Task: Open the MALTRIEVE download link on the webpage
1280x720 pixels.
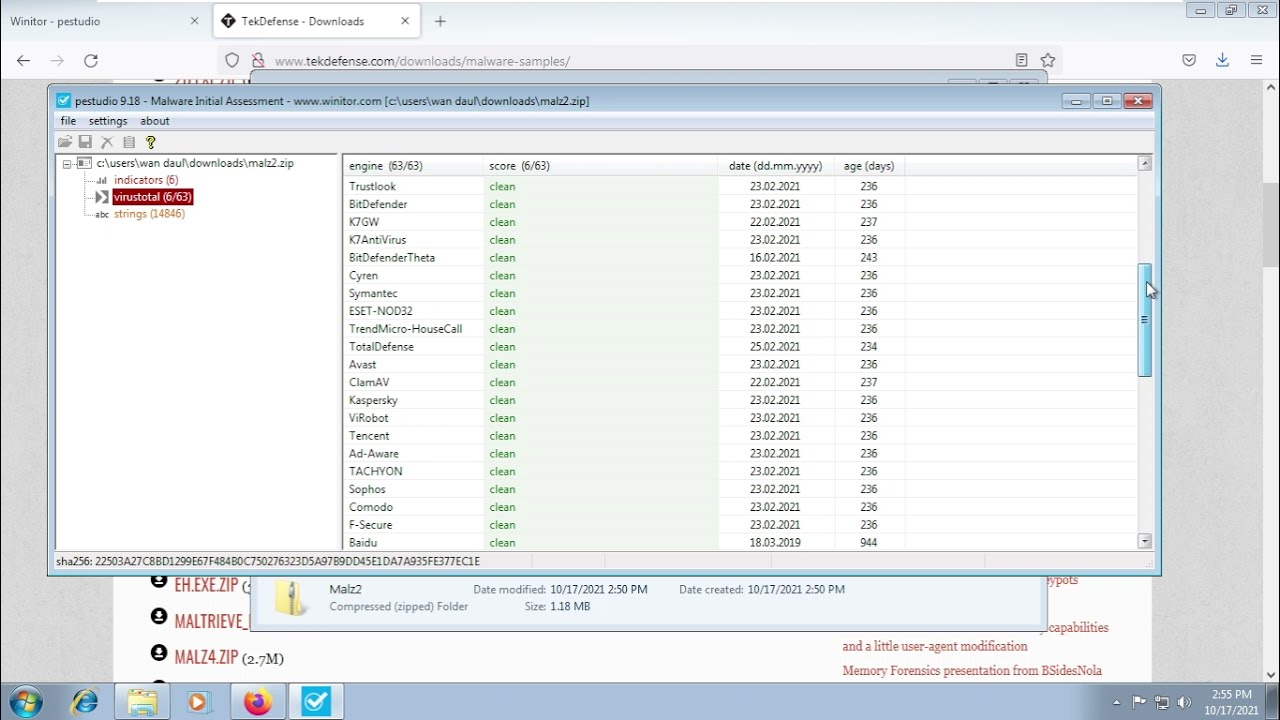Action: pos(210,622)
